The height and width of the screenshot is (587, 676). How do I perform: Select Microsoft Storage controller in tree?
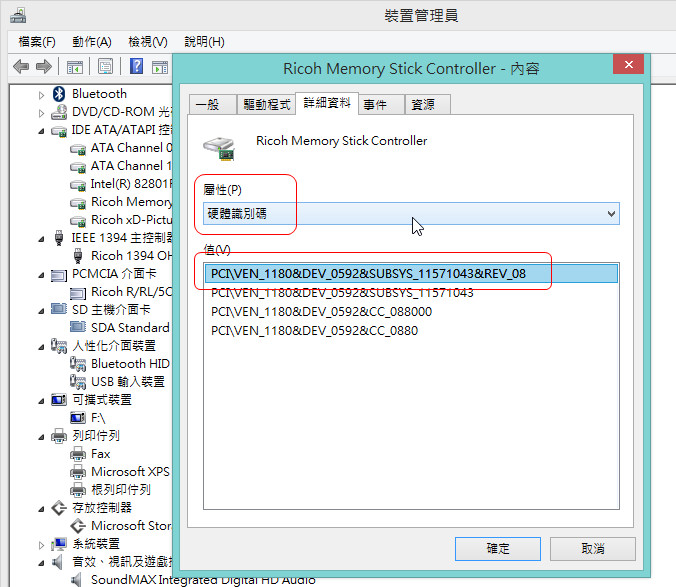pos(131,526)
